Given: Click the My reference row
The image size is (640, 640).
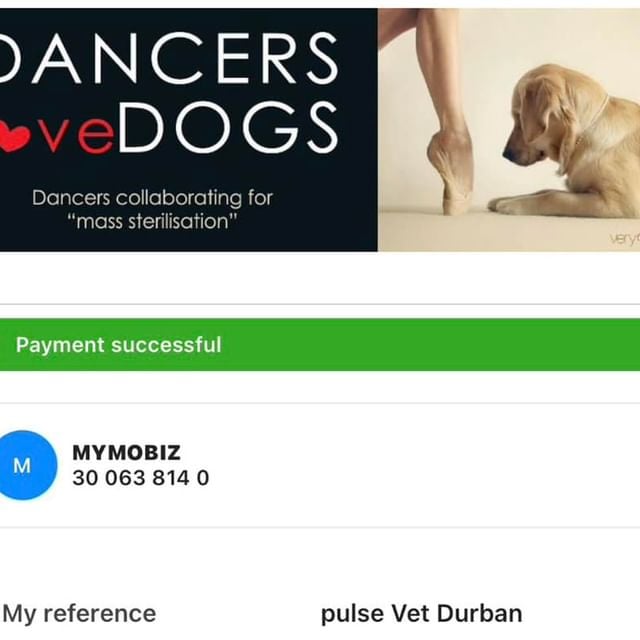Looking at the screenshot, I should (320, 613).
